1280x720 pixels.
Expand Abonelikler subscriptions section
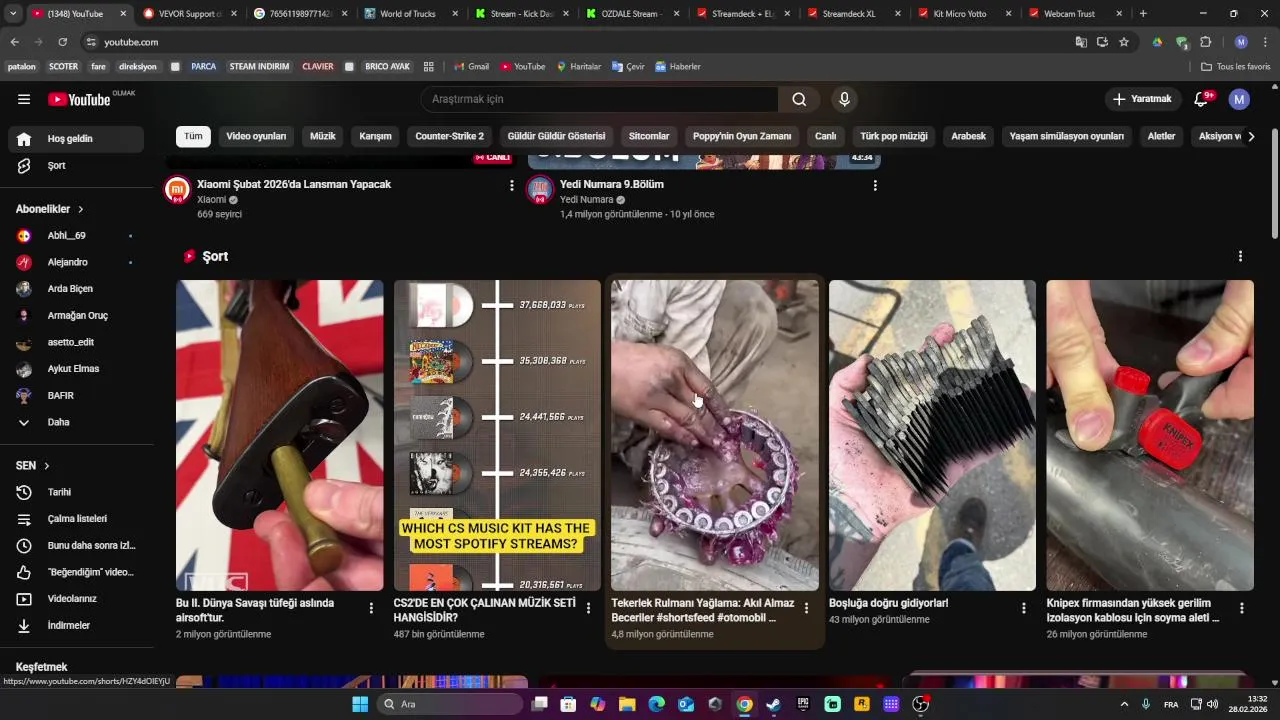pyautogui.click(x=50, y=209)
